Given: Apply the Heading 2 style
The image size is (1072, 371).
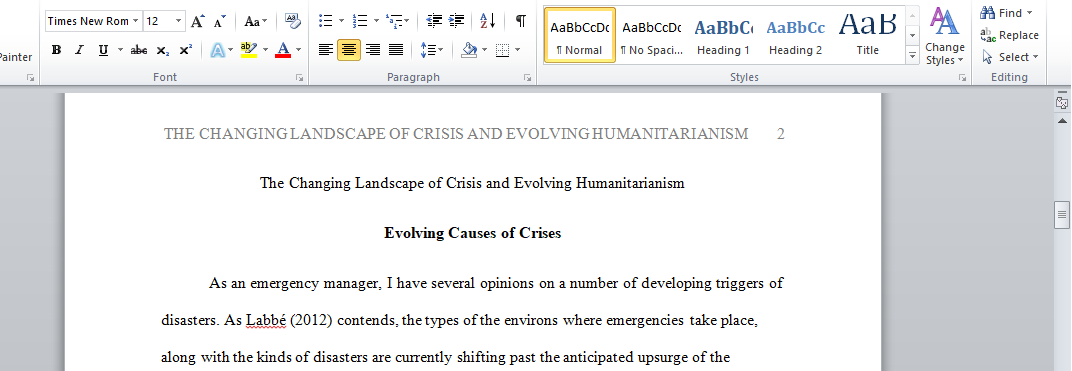Looking at the screenshot, I should (795, 35).
